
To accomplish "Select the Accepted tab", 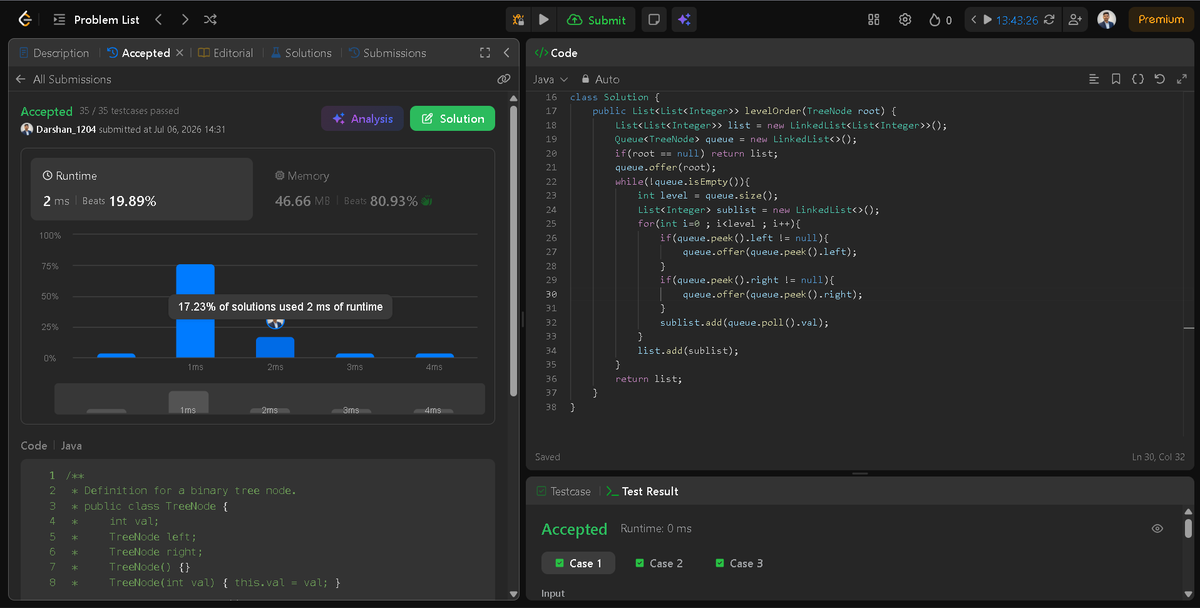I will (138, 53).
